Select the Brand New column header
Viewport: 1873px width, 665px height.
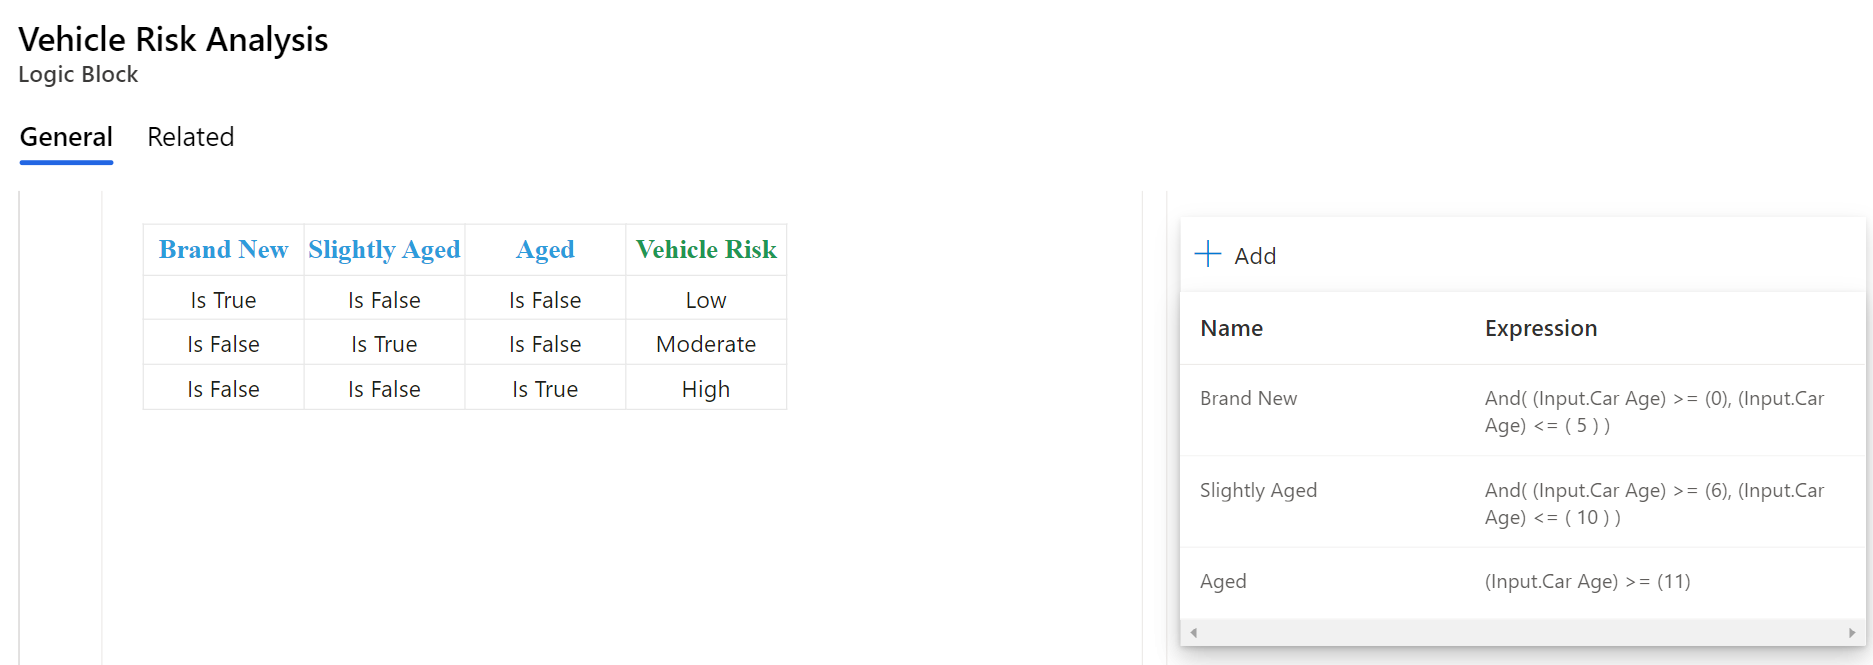click(x=222, y=249)
